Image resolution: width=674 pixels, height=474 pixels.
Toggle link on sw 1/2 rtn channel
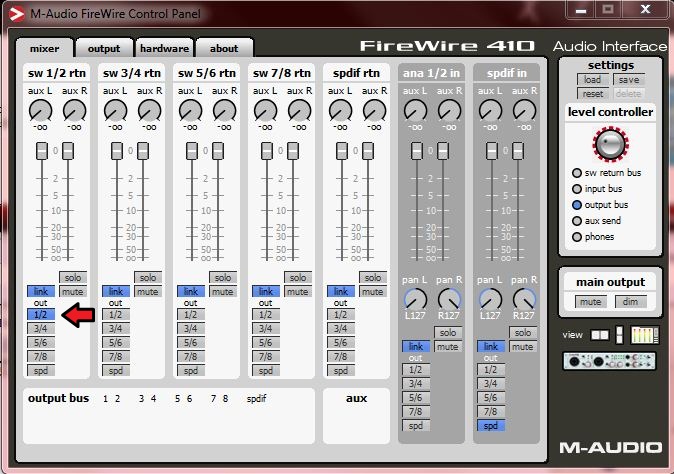(x=41, y=291)
